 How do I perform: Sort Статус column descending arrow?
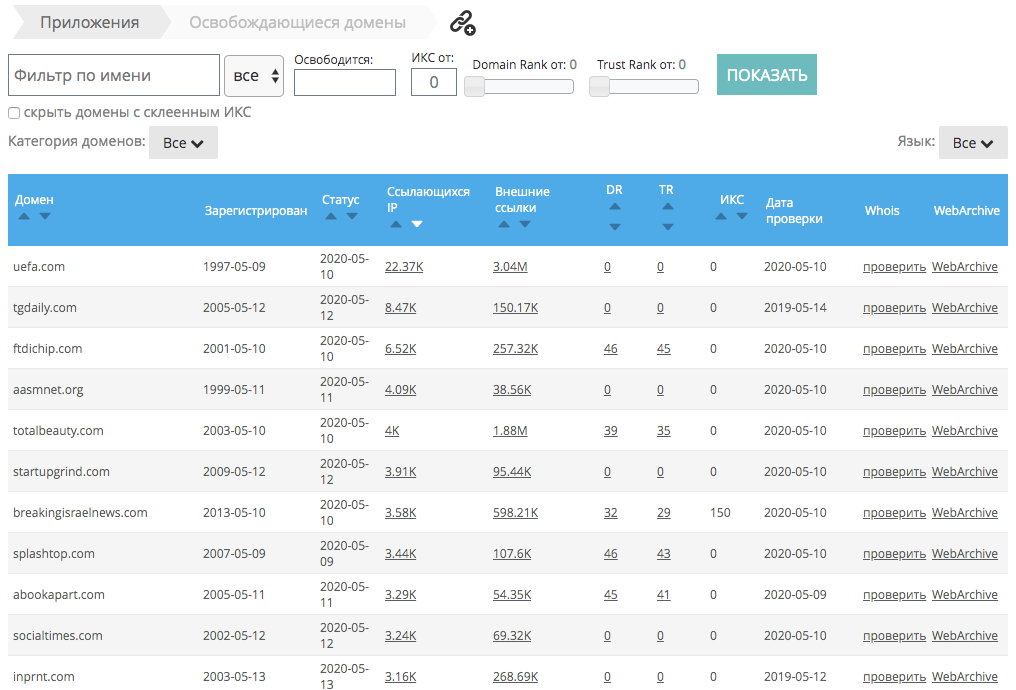click(352, 216)
